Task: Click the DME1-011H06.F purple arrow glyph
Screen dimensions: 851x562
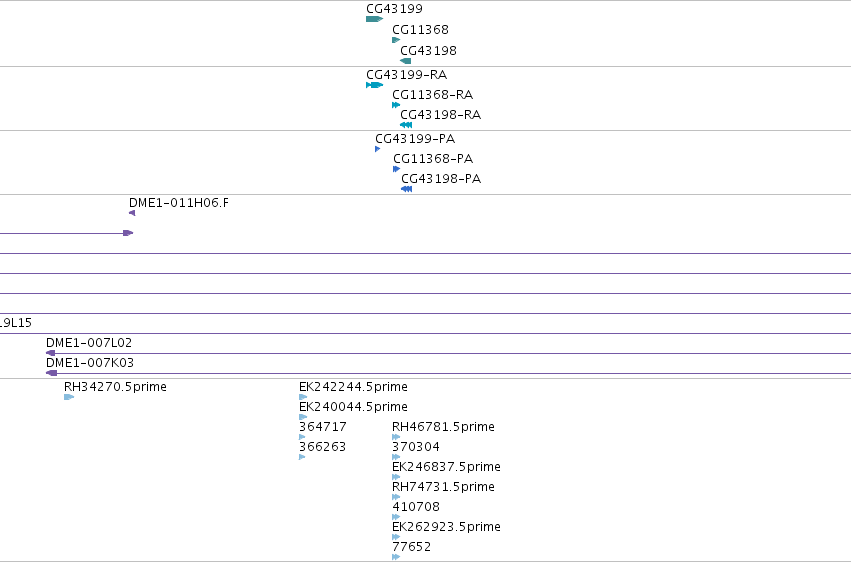Action: click(132, 213)
